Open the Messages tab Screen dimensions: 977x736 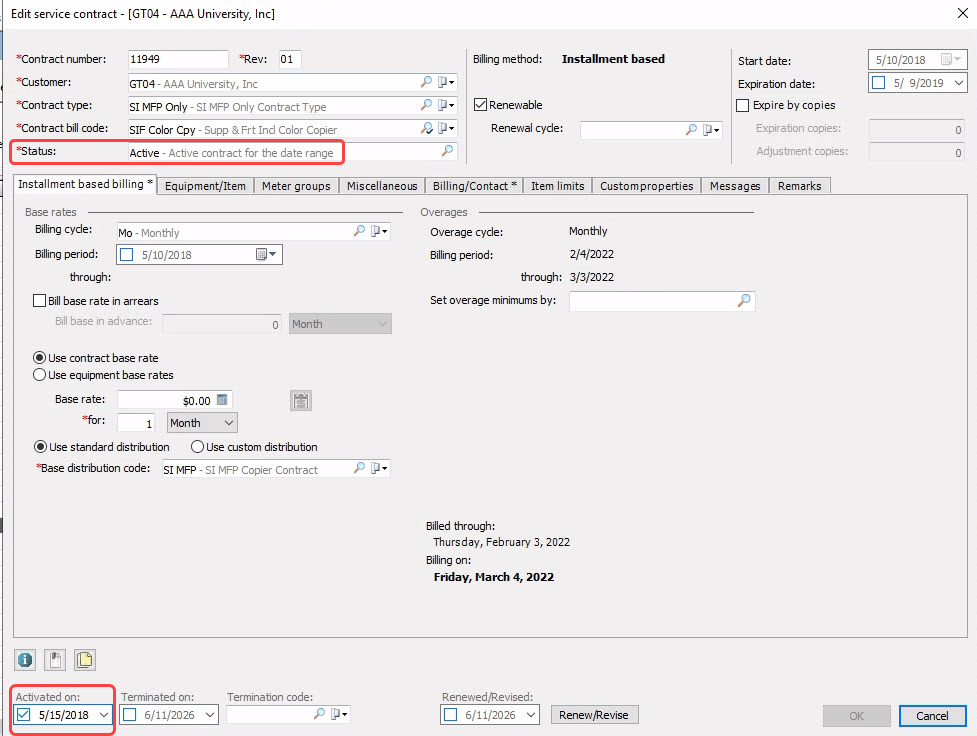735,186
